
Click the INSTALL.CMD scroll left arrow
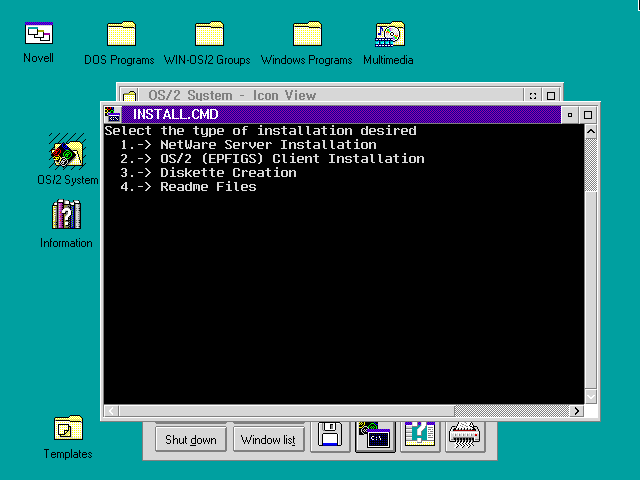(x=111, y=411)
